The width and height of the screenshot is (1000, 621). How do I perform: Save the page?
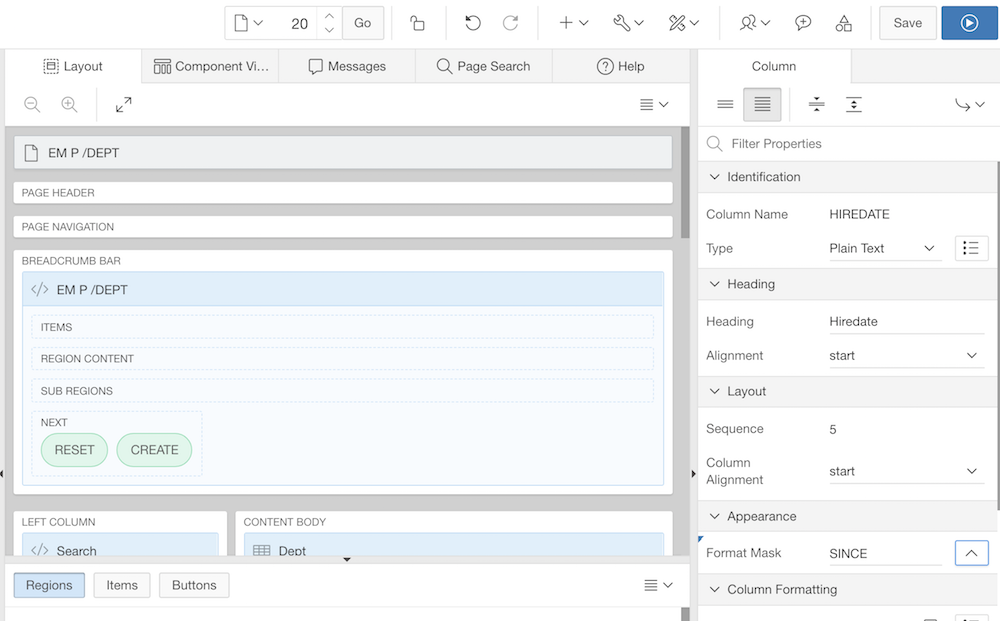pos(908,23)
